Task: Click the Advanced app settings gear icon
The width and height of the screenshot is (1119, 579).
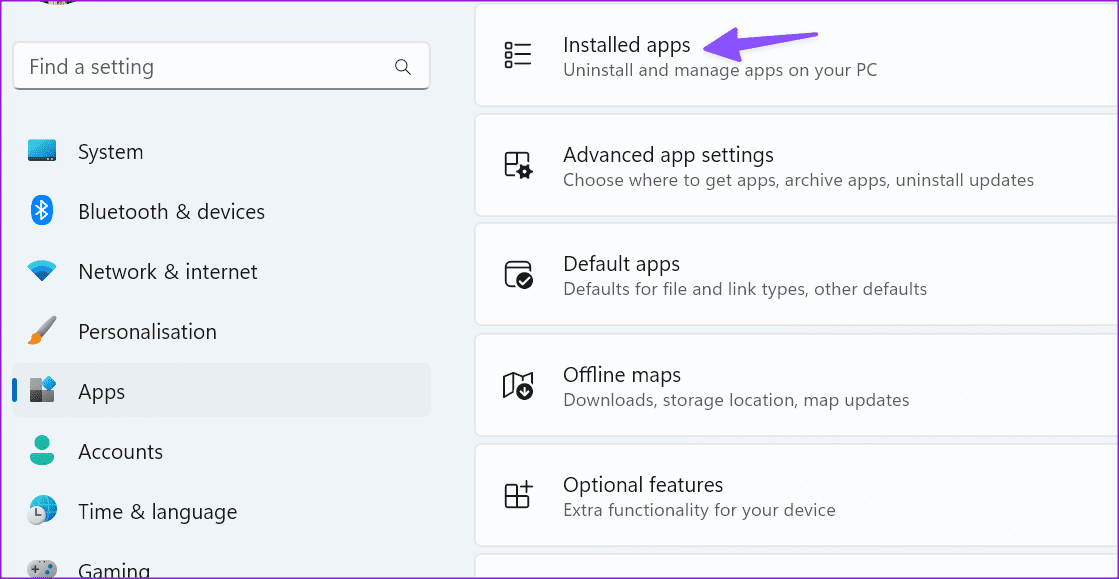Action: [x=518, y=166]
